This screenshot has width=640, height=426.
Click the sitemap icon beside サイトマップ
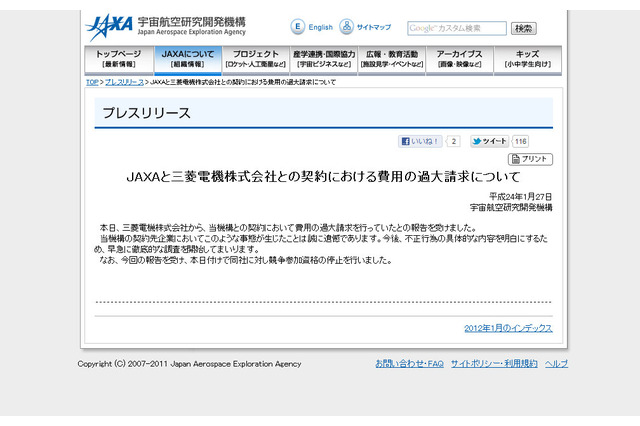click(347, 27)
